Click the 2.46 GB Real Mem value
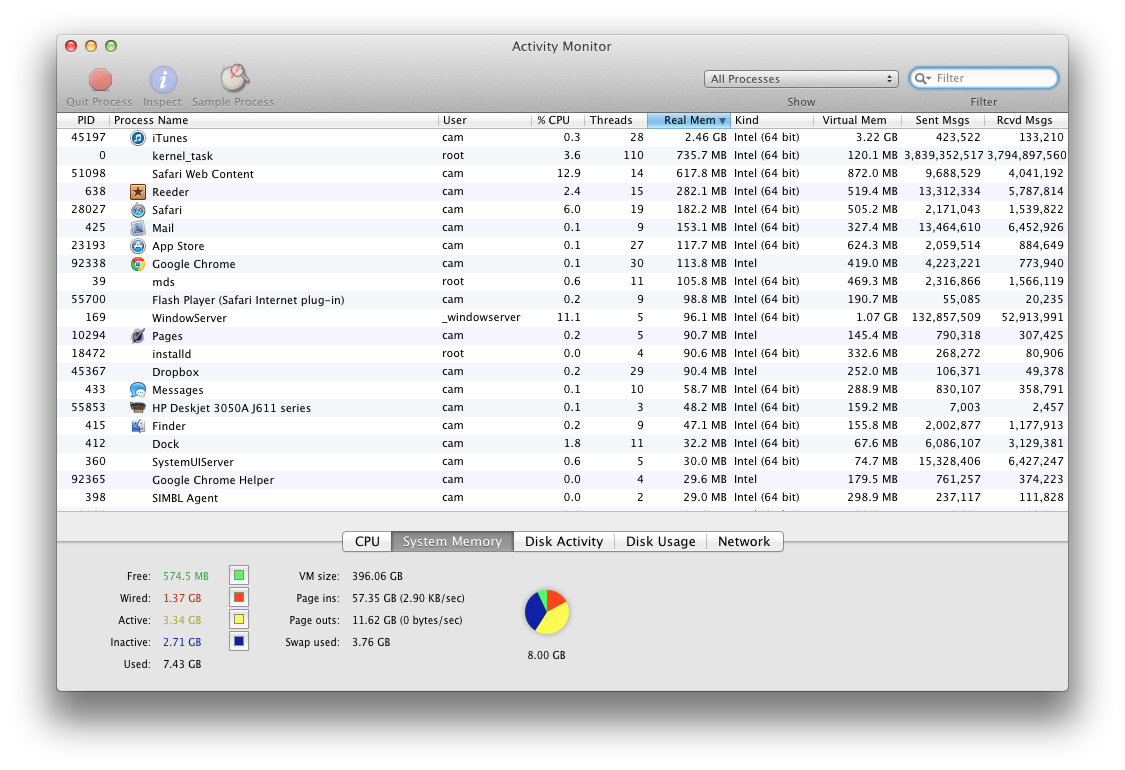 tap(705, 137)
